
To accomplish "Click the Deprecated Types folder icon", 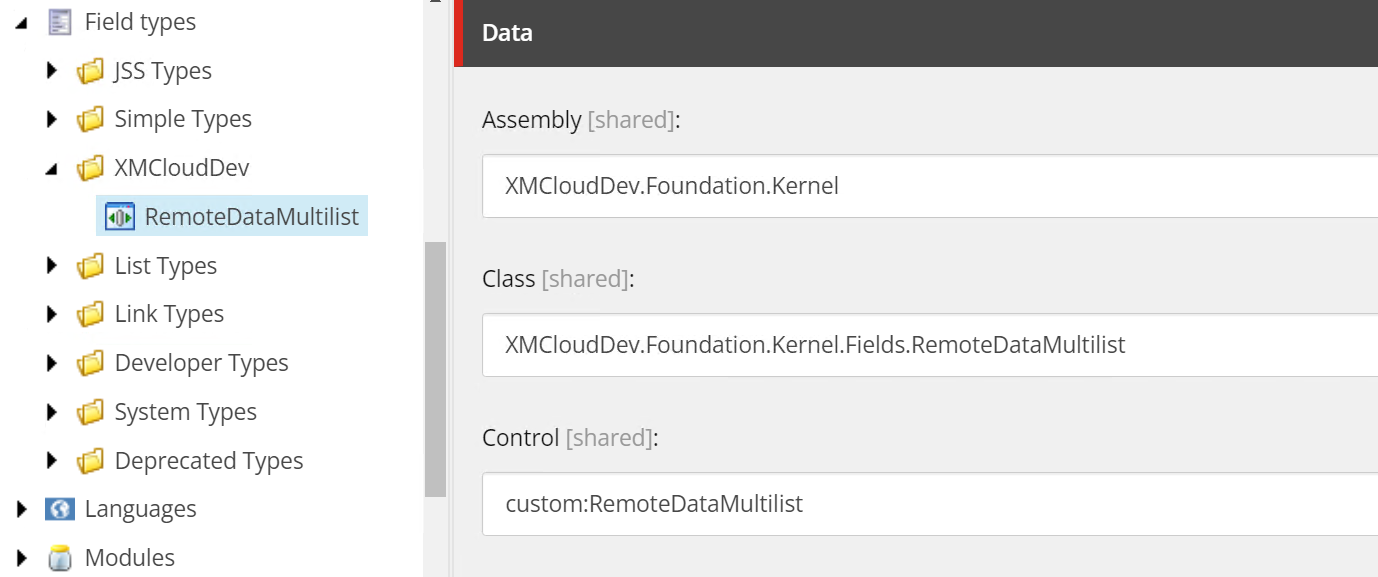I will tap(90, 460).
